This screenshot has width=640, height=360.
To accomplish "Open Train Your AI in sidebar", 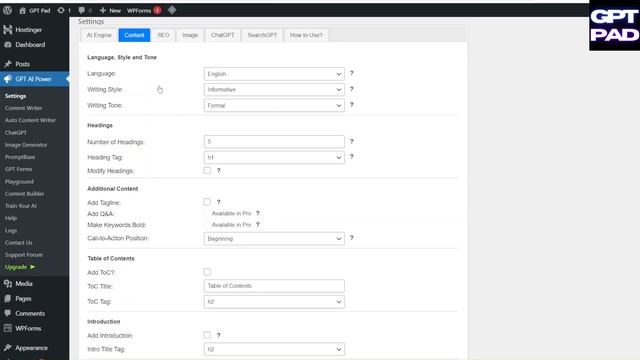I will (x=20, y=206).
